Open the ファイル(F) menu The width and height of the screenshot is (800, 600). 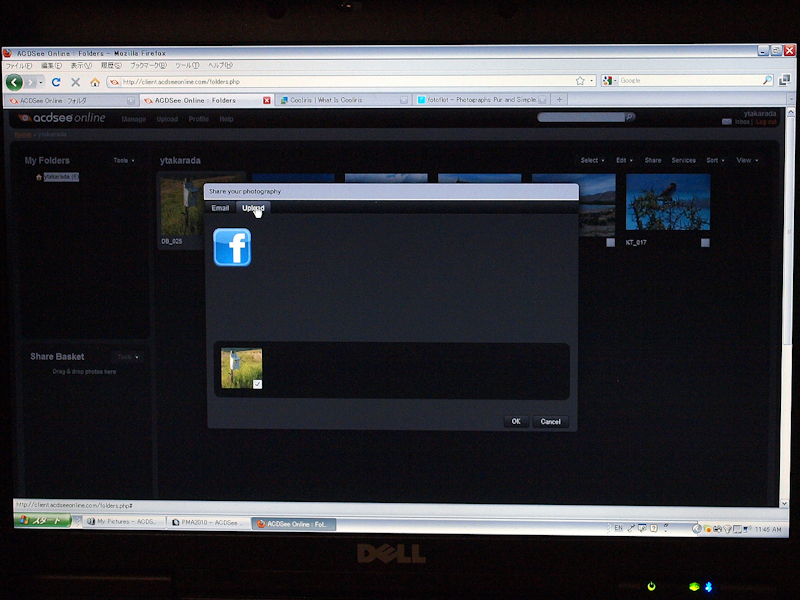(19, 66)
